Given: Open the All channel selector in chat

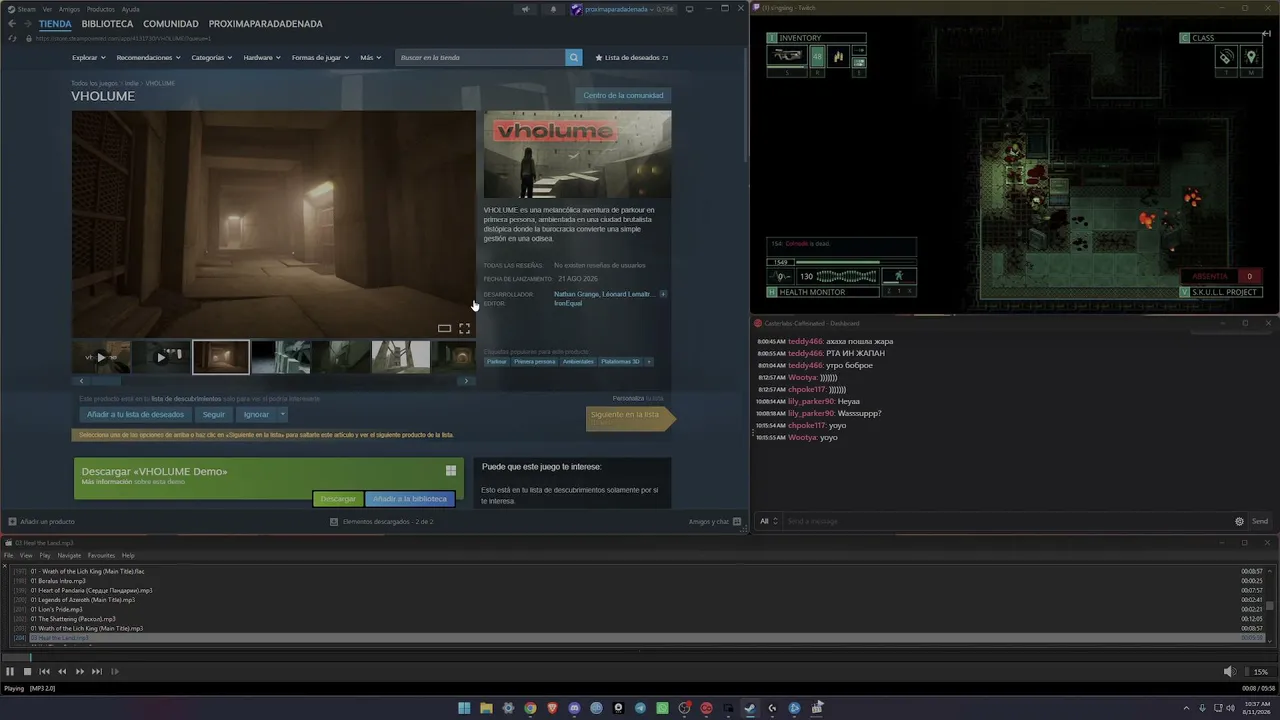Looking at the screenshot, I should [x=769, y=521].
